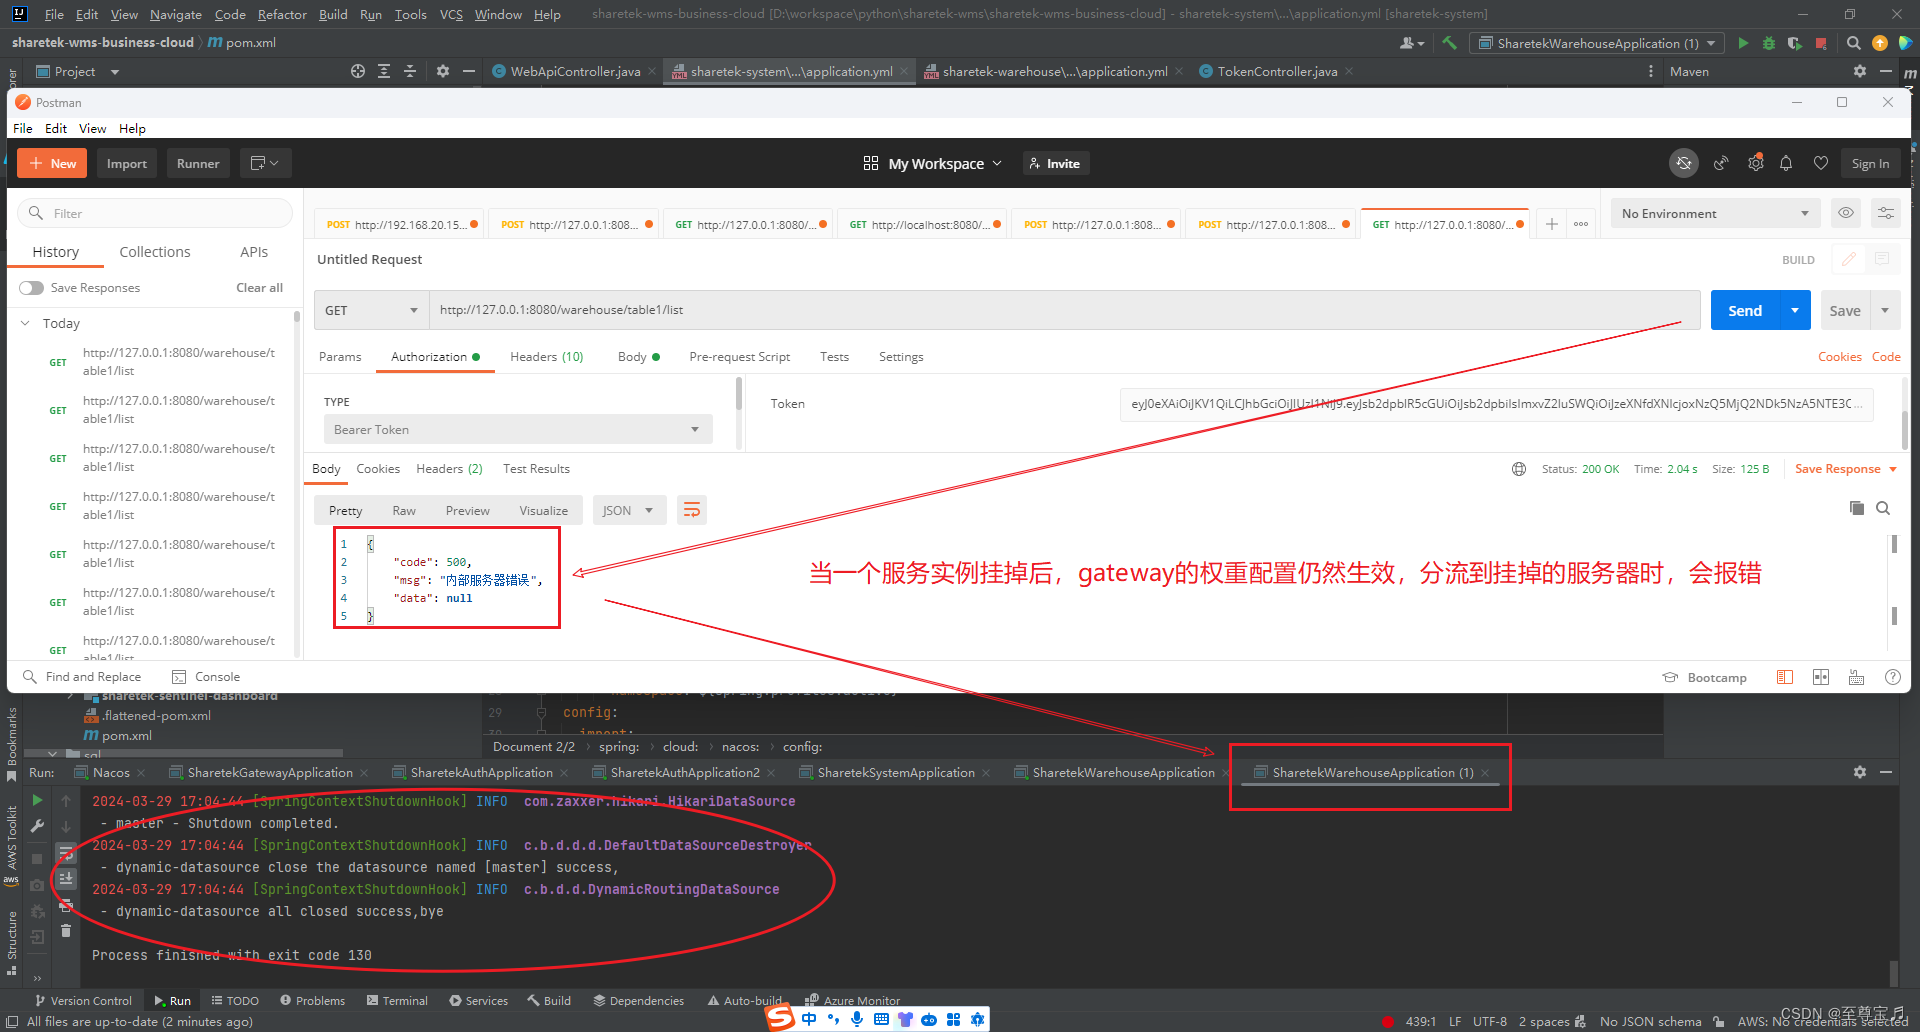Click the Send button in Postman
Viewport: 1920px width, 1032px height.
pyautogui.click(x=1744, y=310)
